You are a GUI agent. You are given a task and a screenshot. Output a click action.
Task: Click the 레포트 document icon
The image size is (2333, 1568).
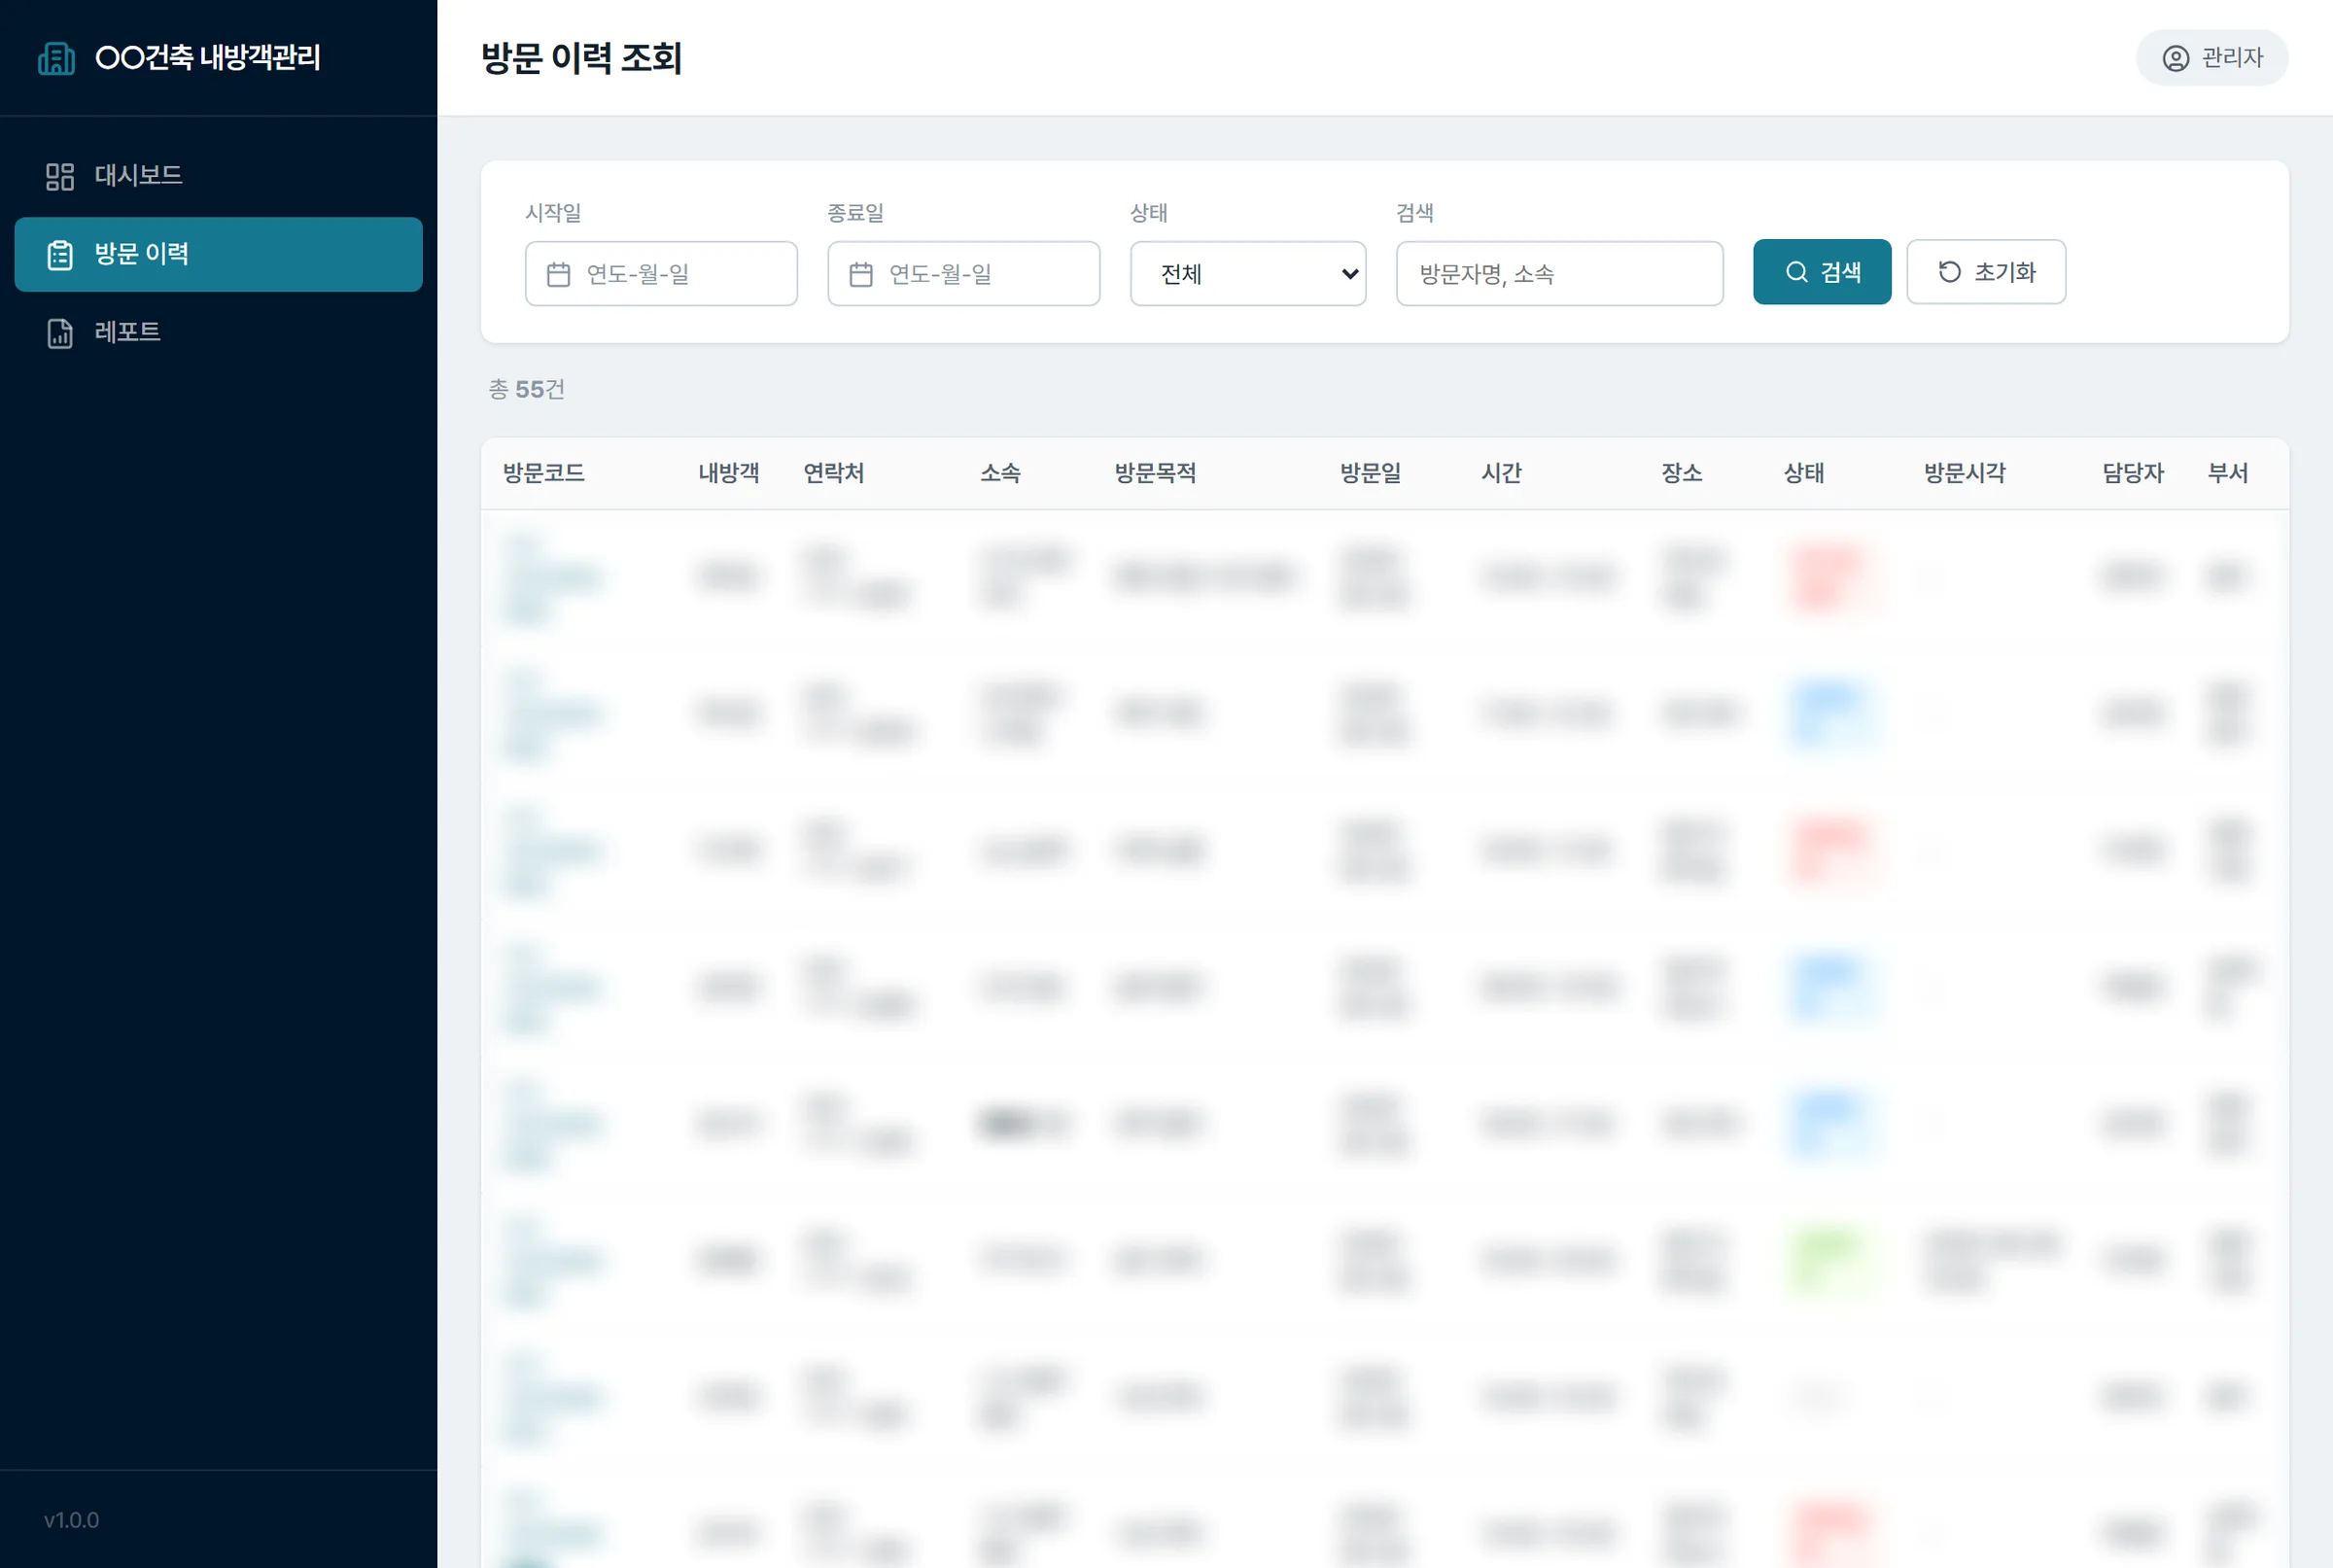pos(60,333)
